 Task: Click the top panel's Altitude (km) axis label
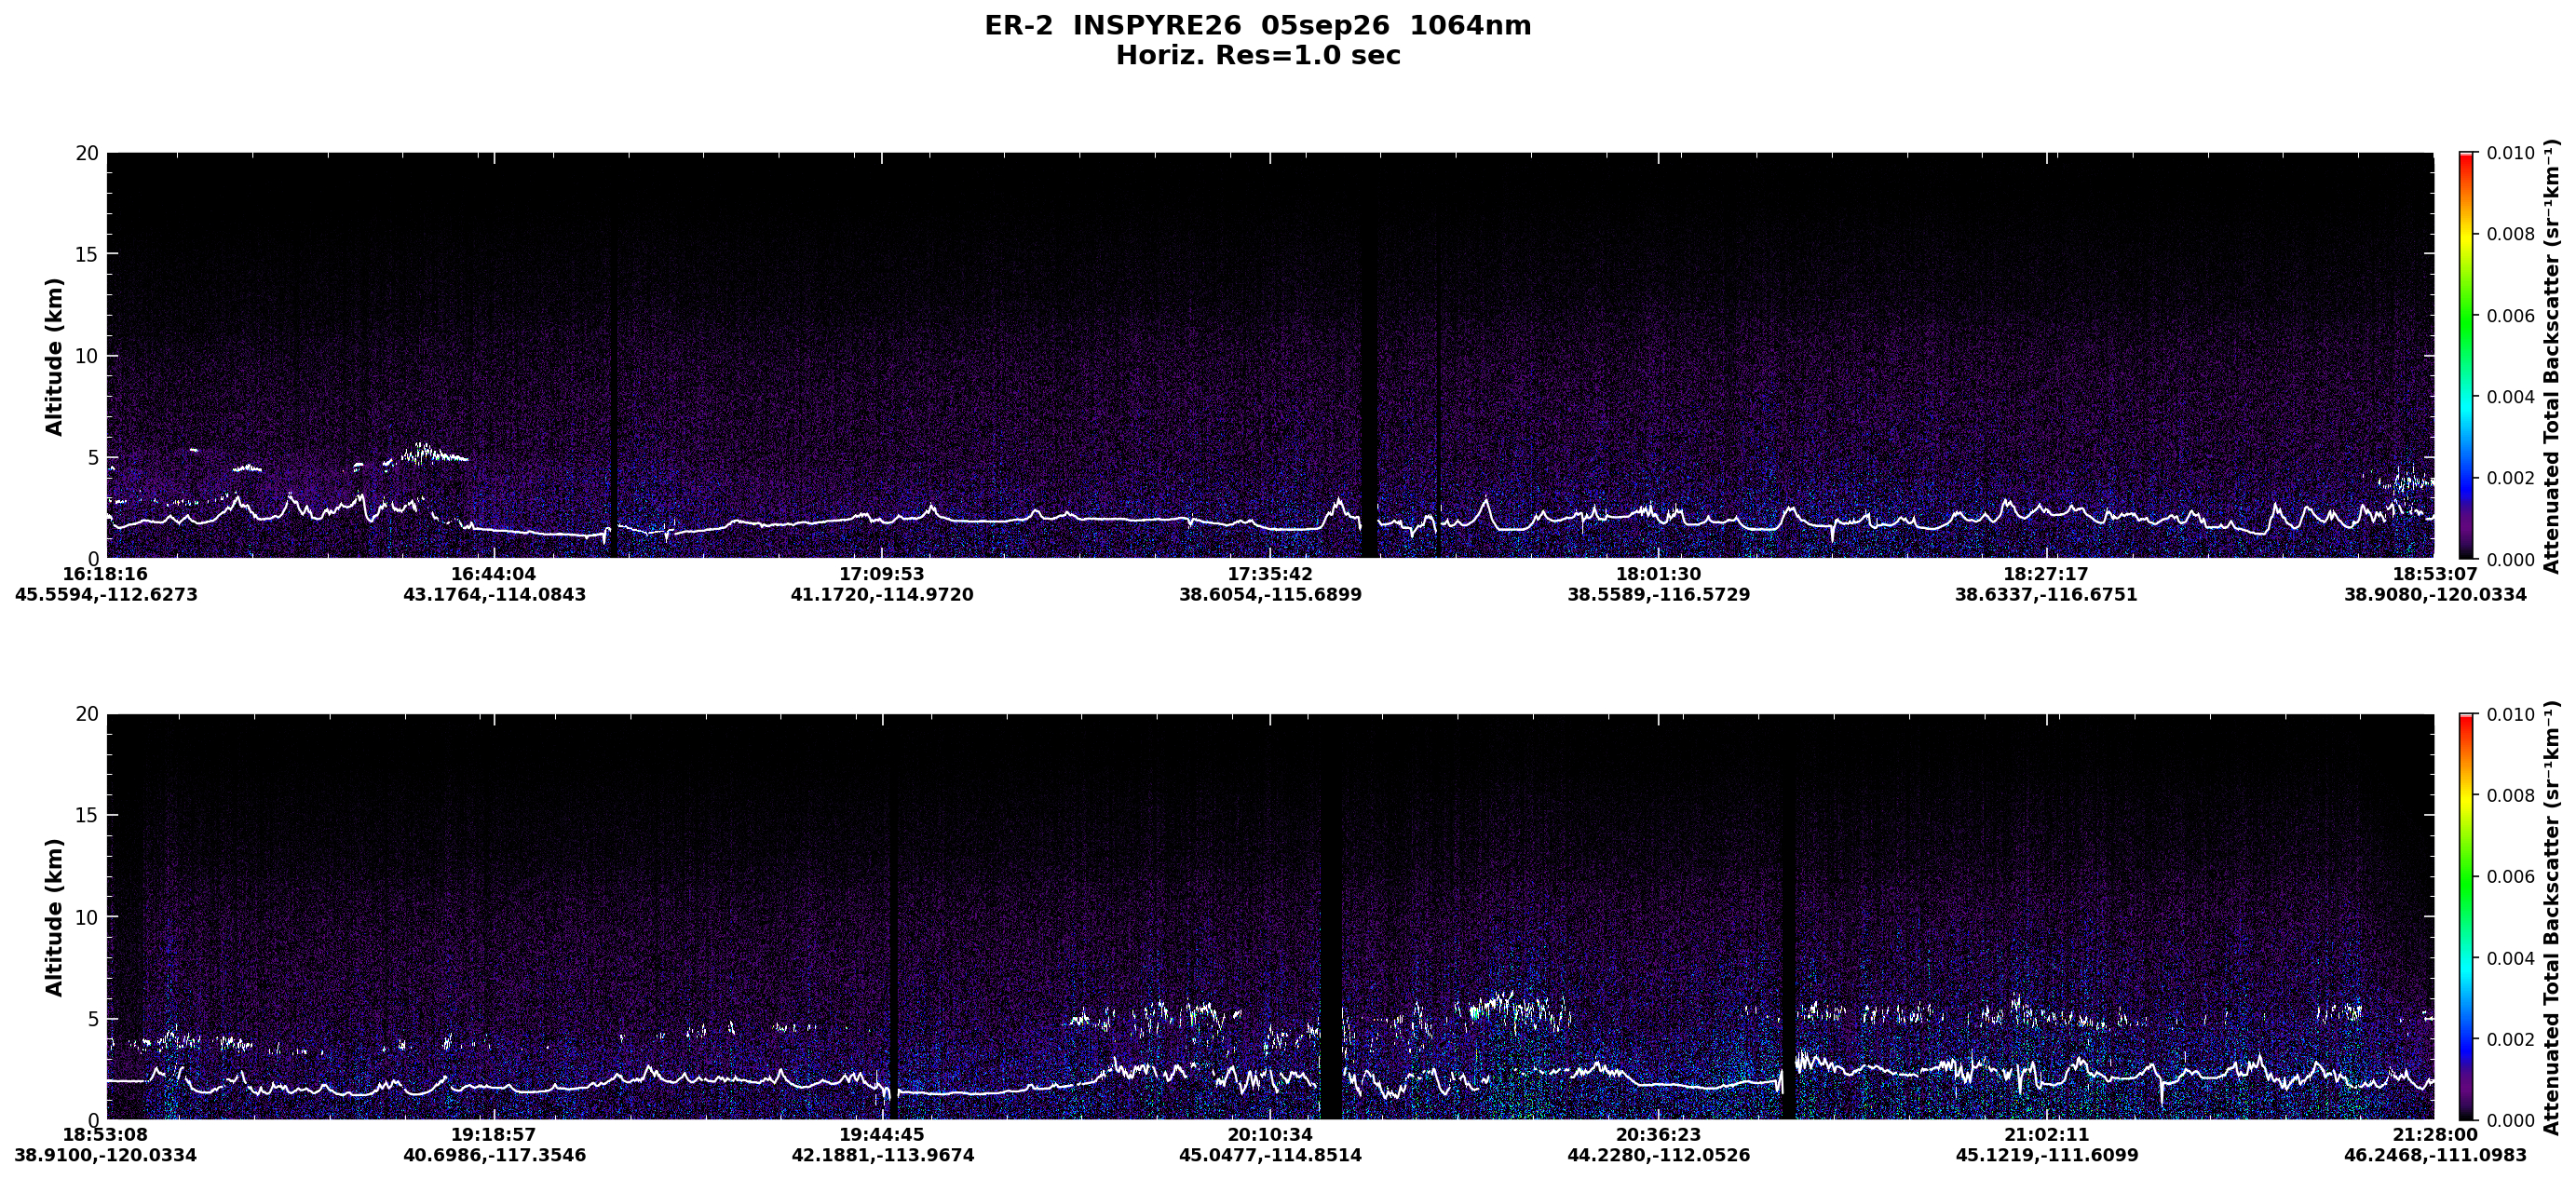[x=54, y=356]
